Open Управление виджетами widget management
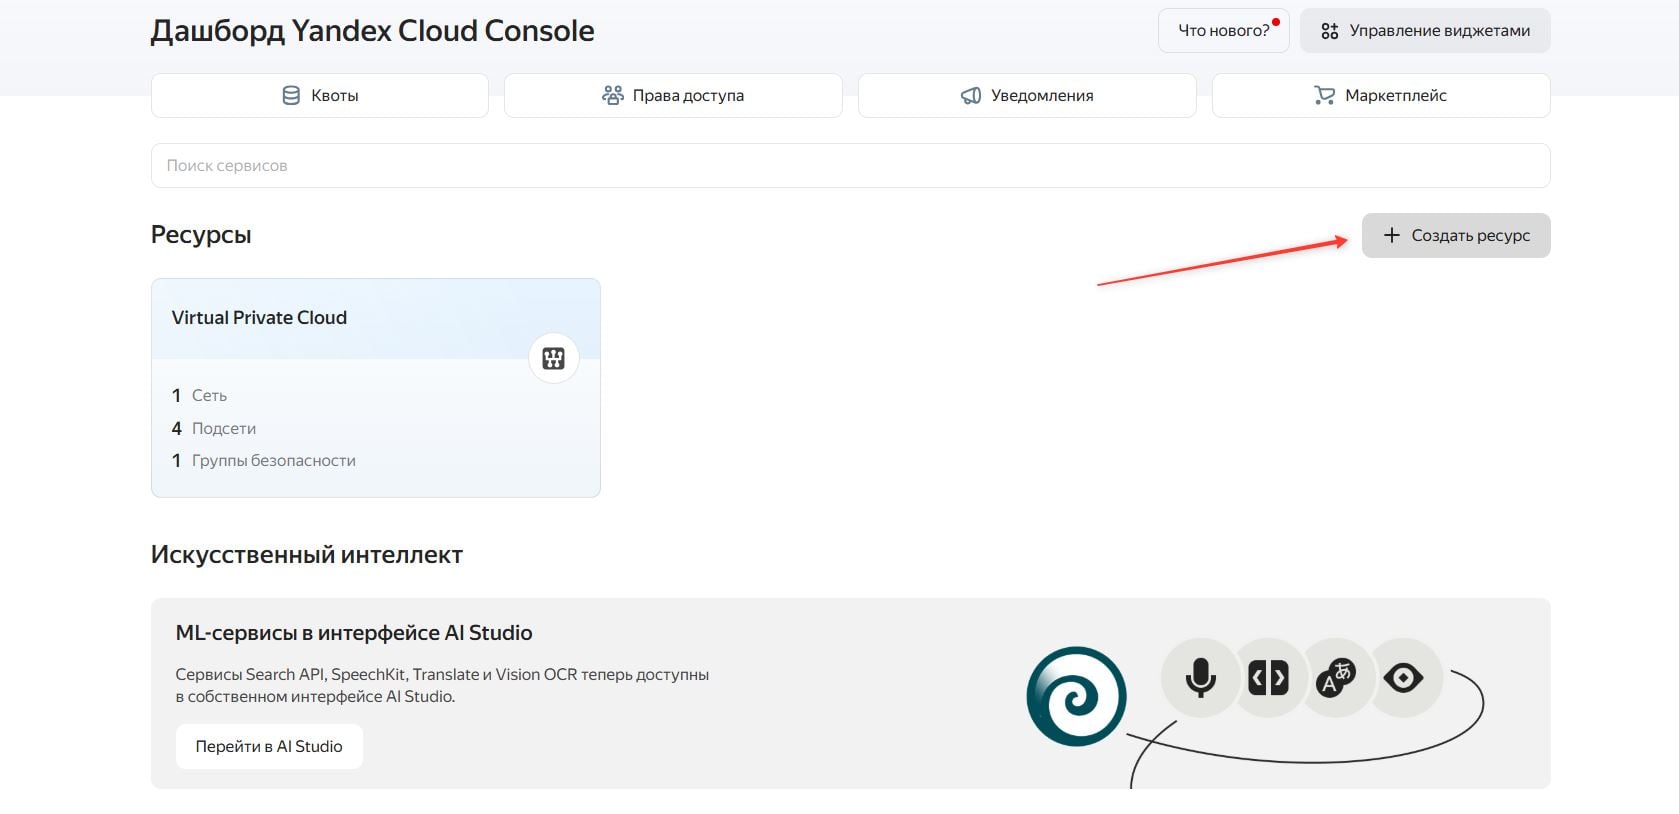The height and width of the screenshot is (814, 1679). point(1425,31)
